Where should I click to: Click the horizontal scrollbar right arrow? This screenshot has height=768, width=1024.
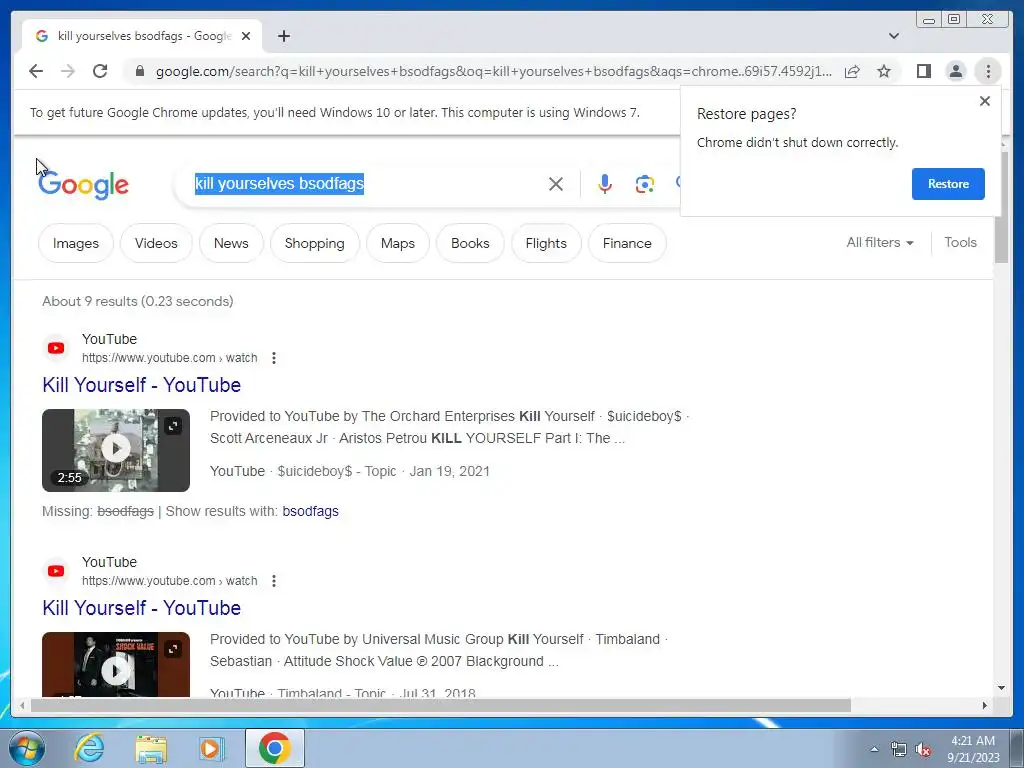[x=985, y=705]
